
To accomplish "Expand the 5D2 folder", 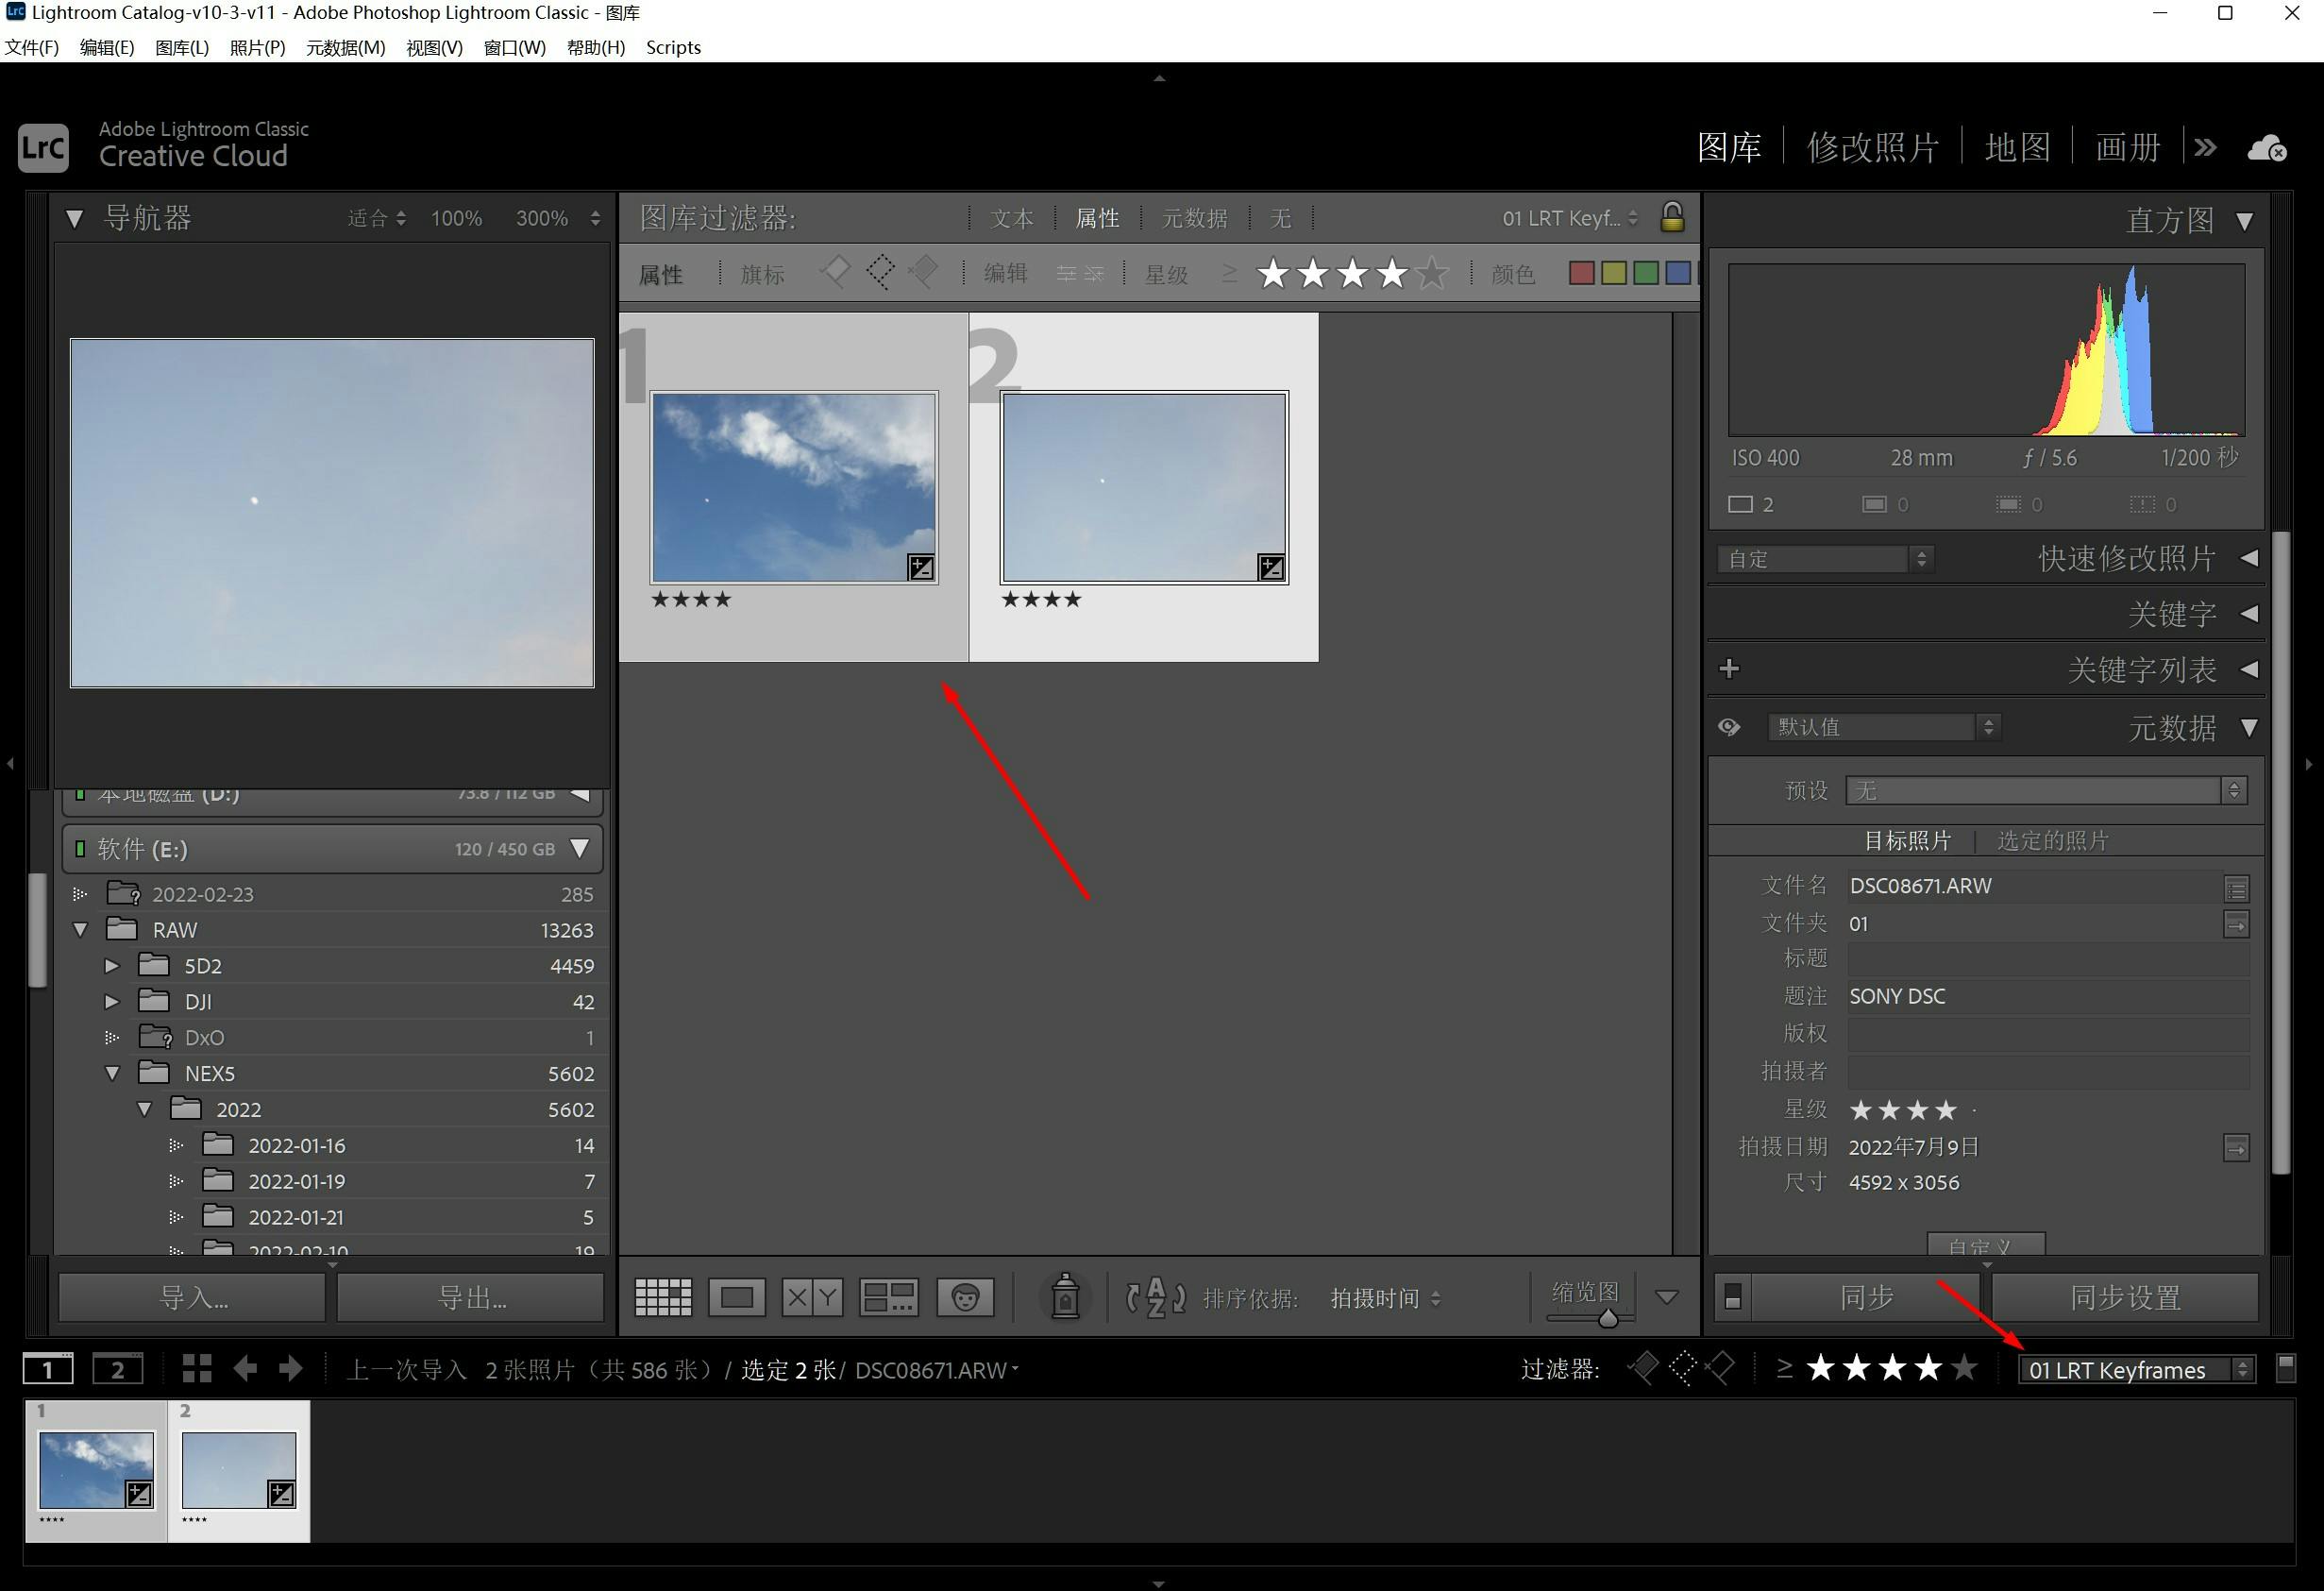I will coord(112,966).
